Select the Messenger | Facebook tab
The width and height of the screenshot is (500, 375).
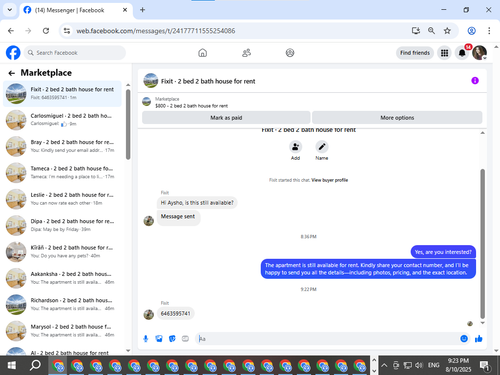(x=76, y=10)
